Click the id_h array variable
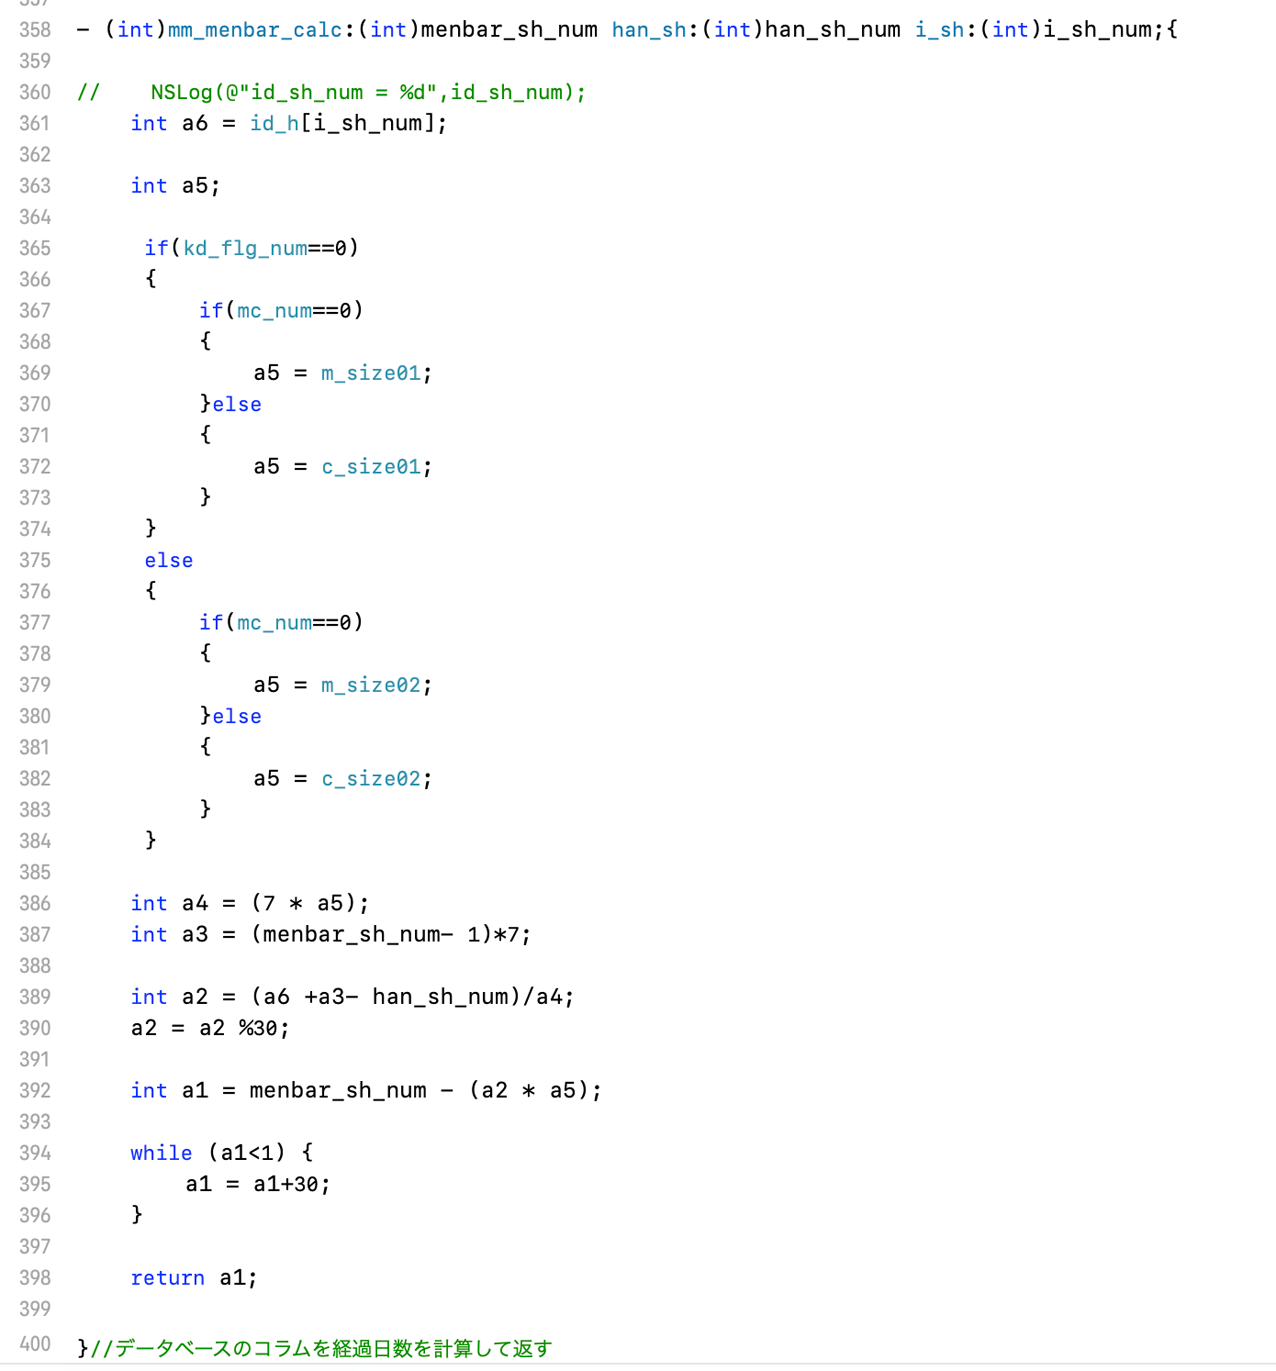The width and height of the screenshot is (1276, 1371). pos(274,123)
